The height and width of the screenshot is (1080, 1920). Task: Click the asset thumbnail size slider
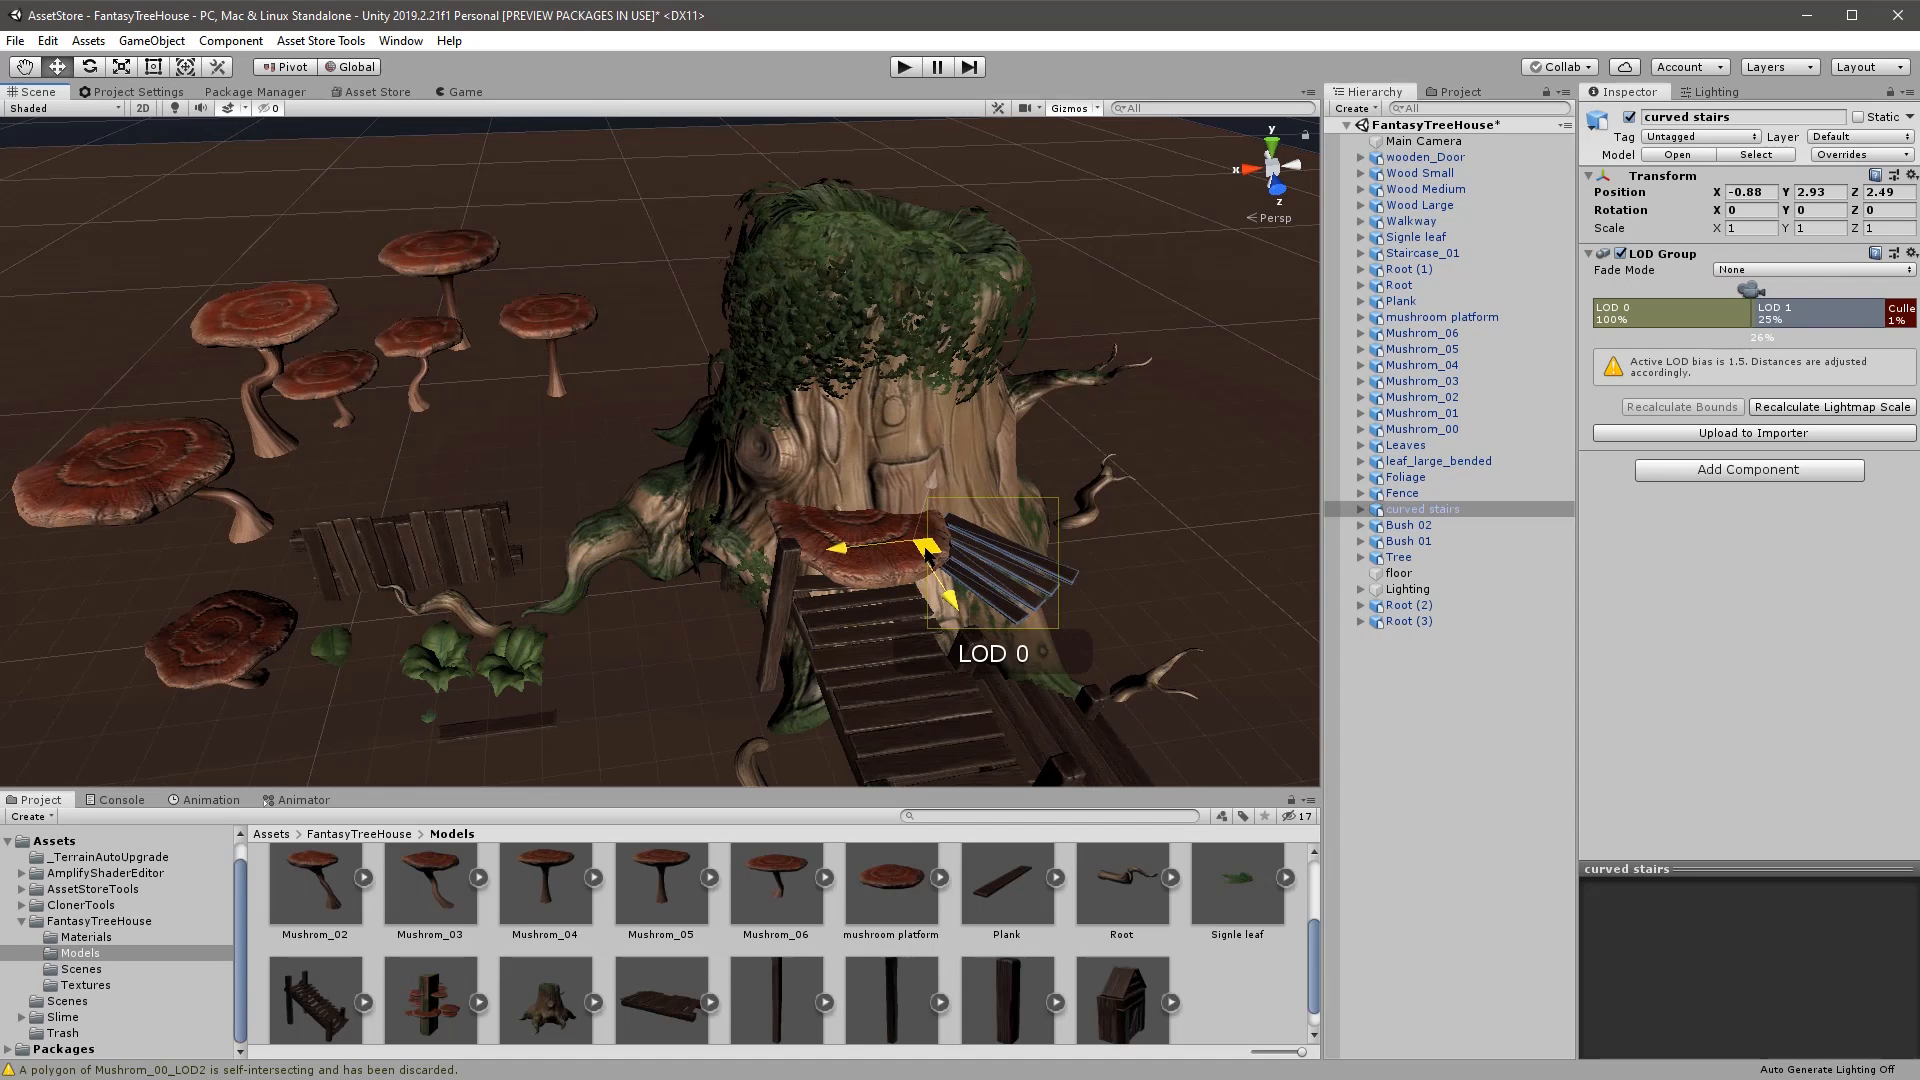coord(1279,1052)
